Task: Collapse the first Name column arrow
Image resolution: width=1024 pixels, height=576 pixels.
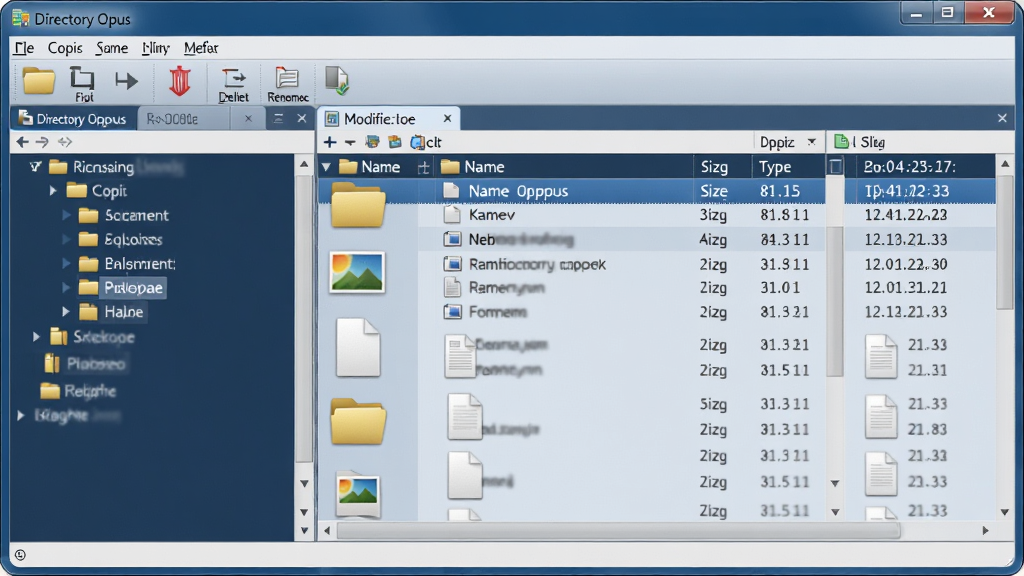Action: click(326, 167)
